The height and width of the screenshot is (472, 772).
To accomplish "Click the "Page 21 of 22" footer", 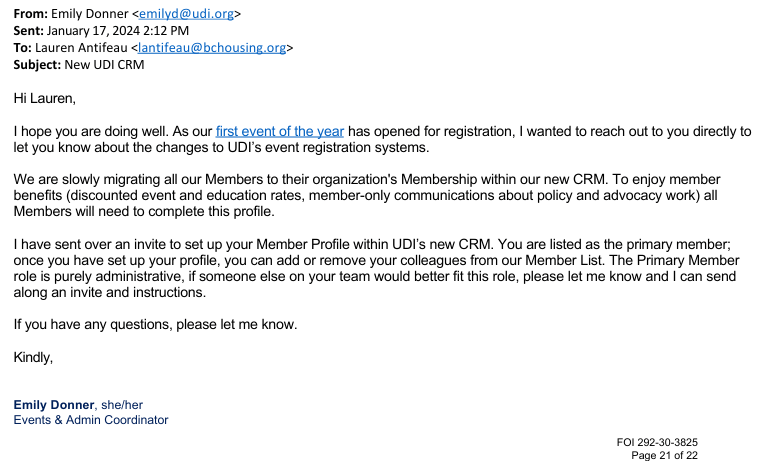I will [664, 455].
